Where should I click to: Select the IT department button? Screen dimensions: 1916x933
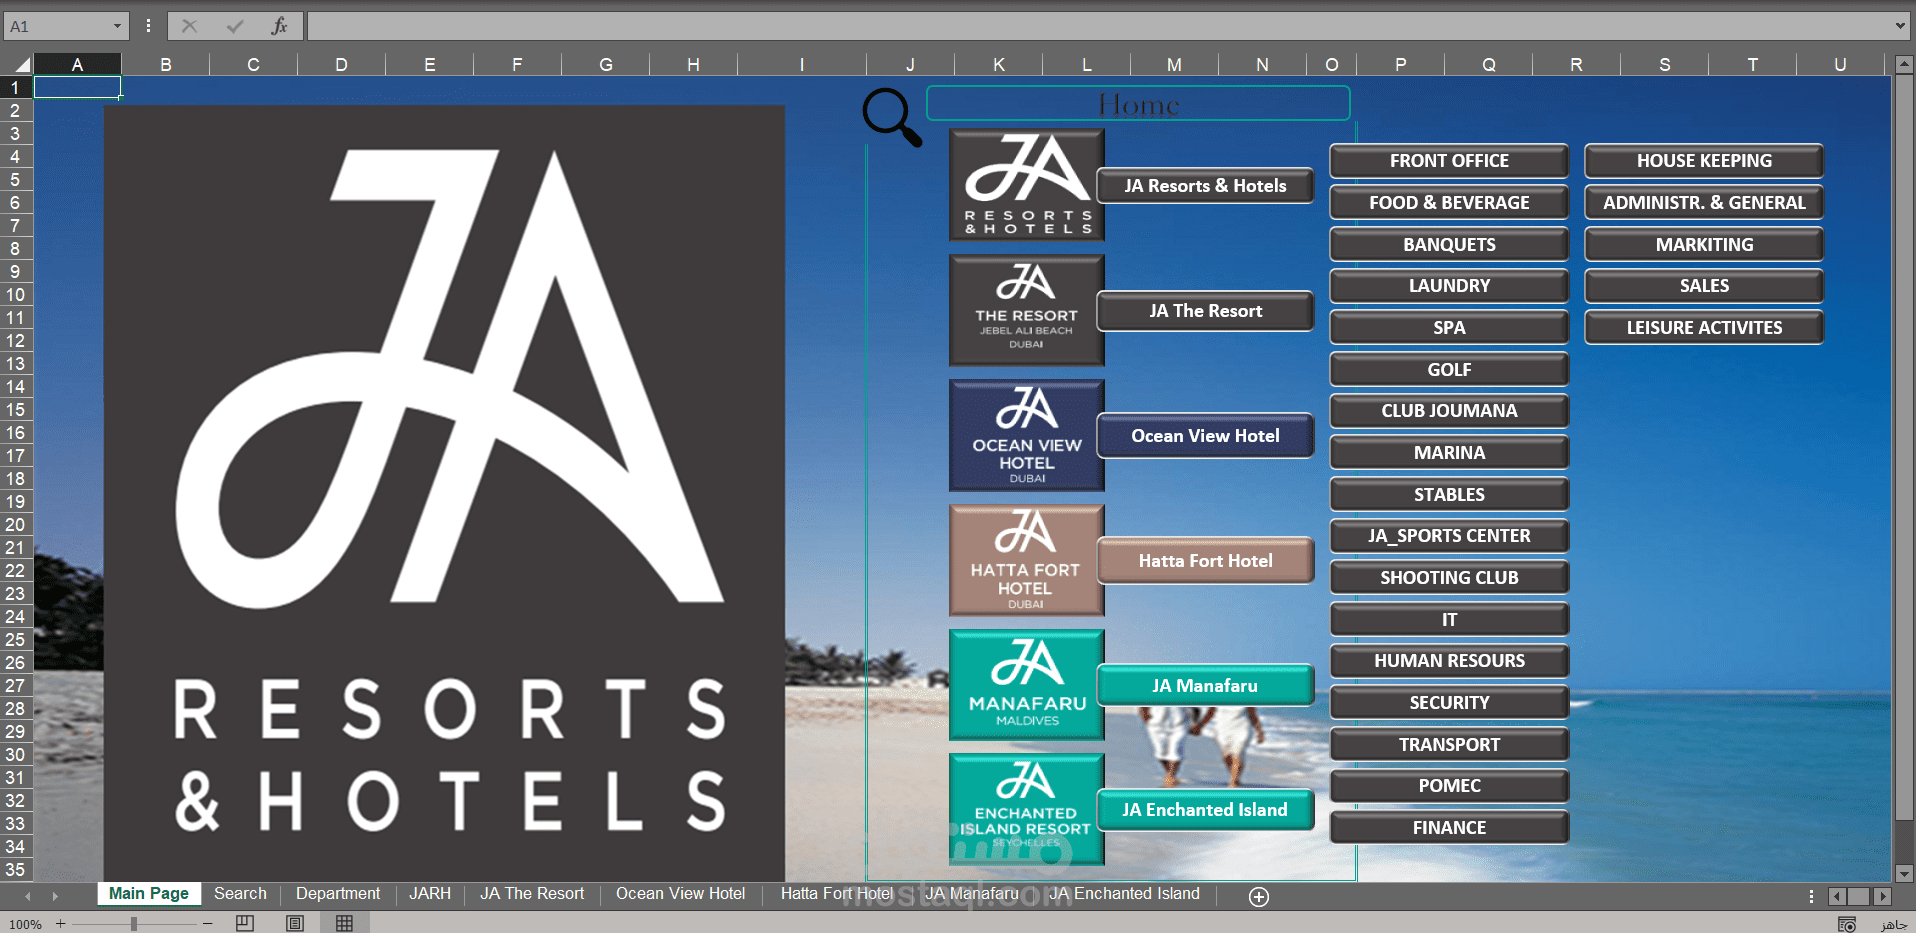tap(1449, 620)
